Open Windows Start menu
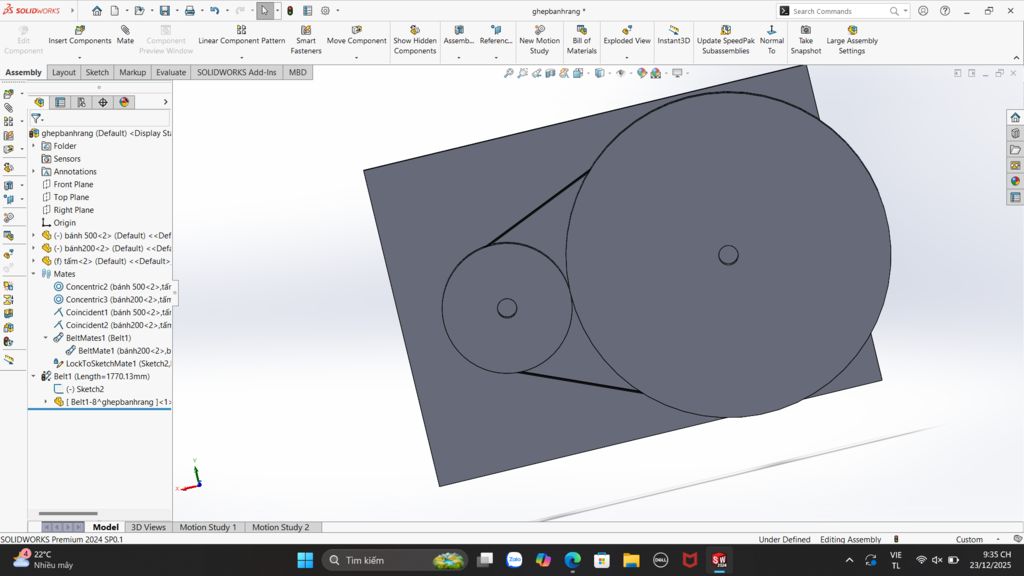 (305, 560)
